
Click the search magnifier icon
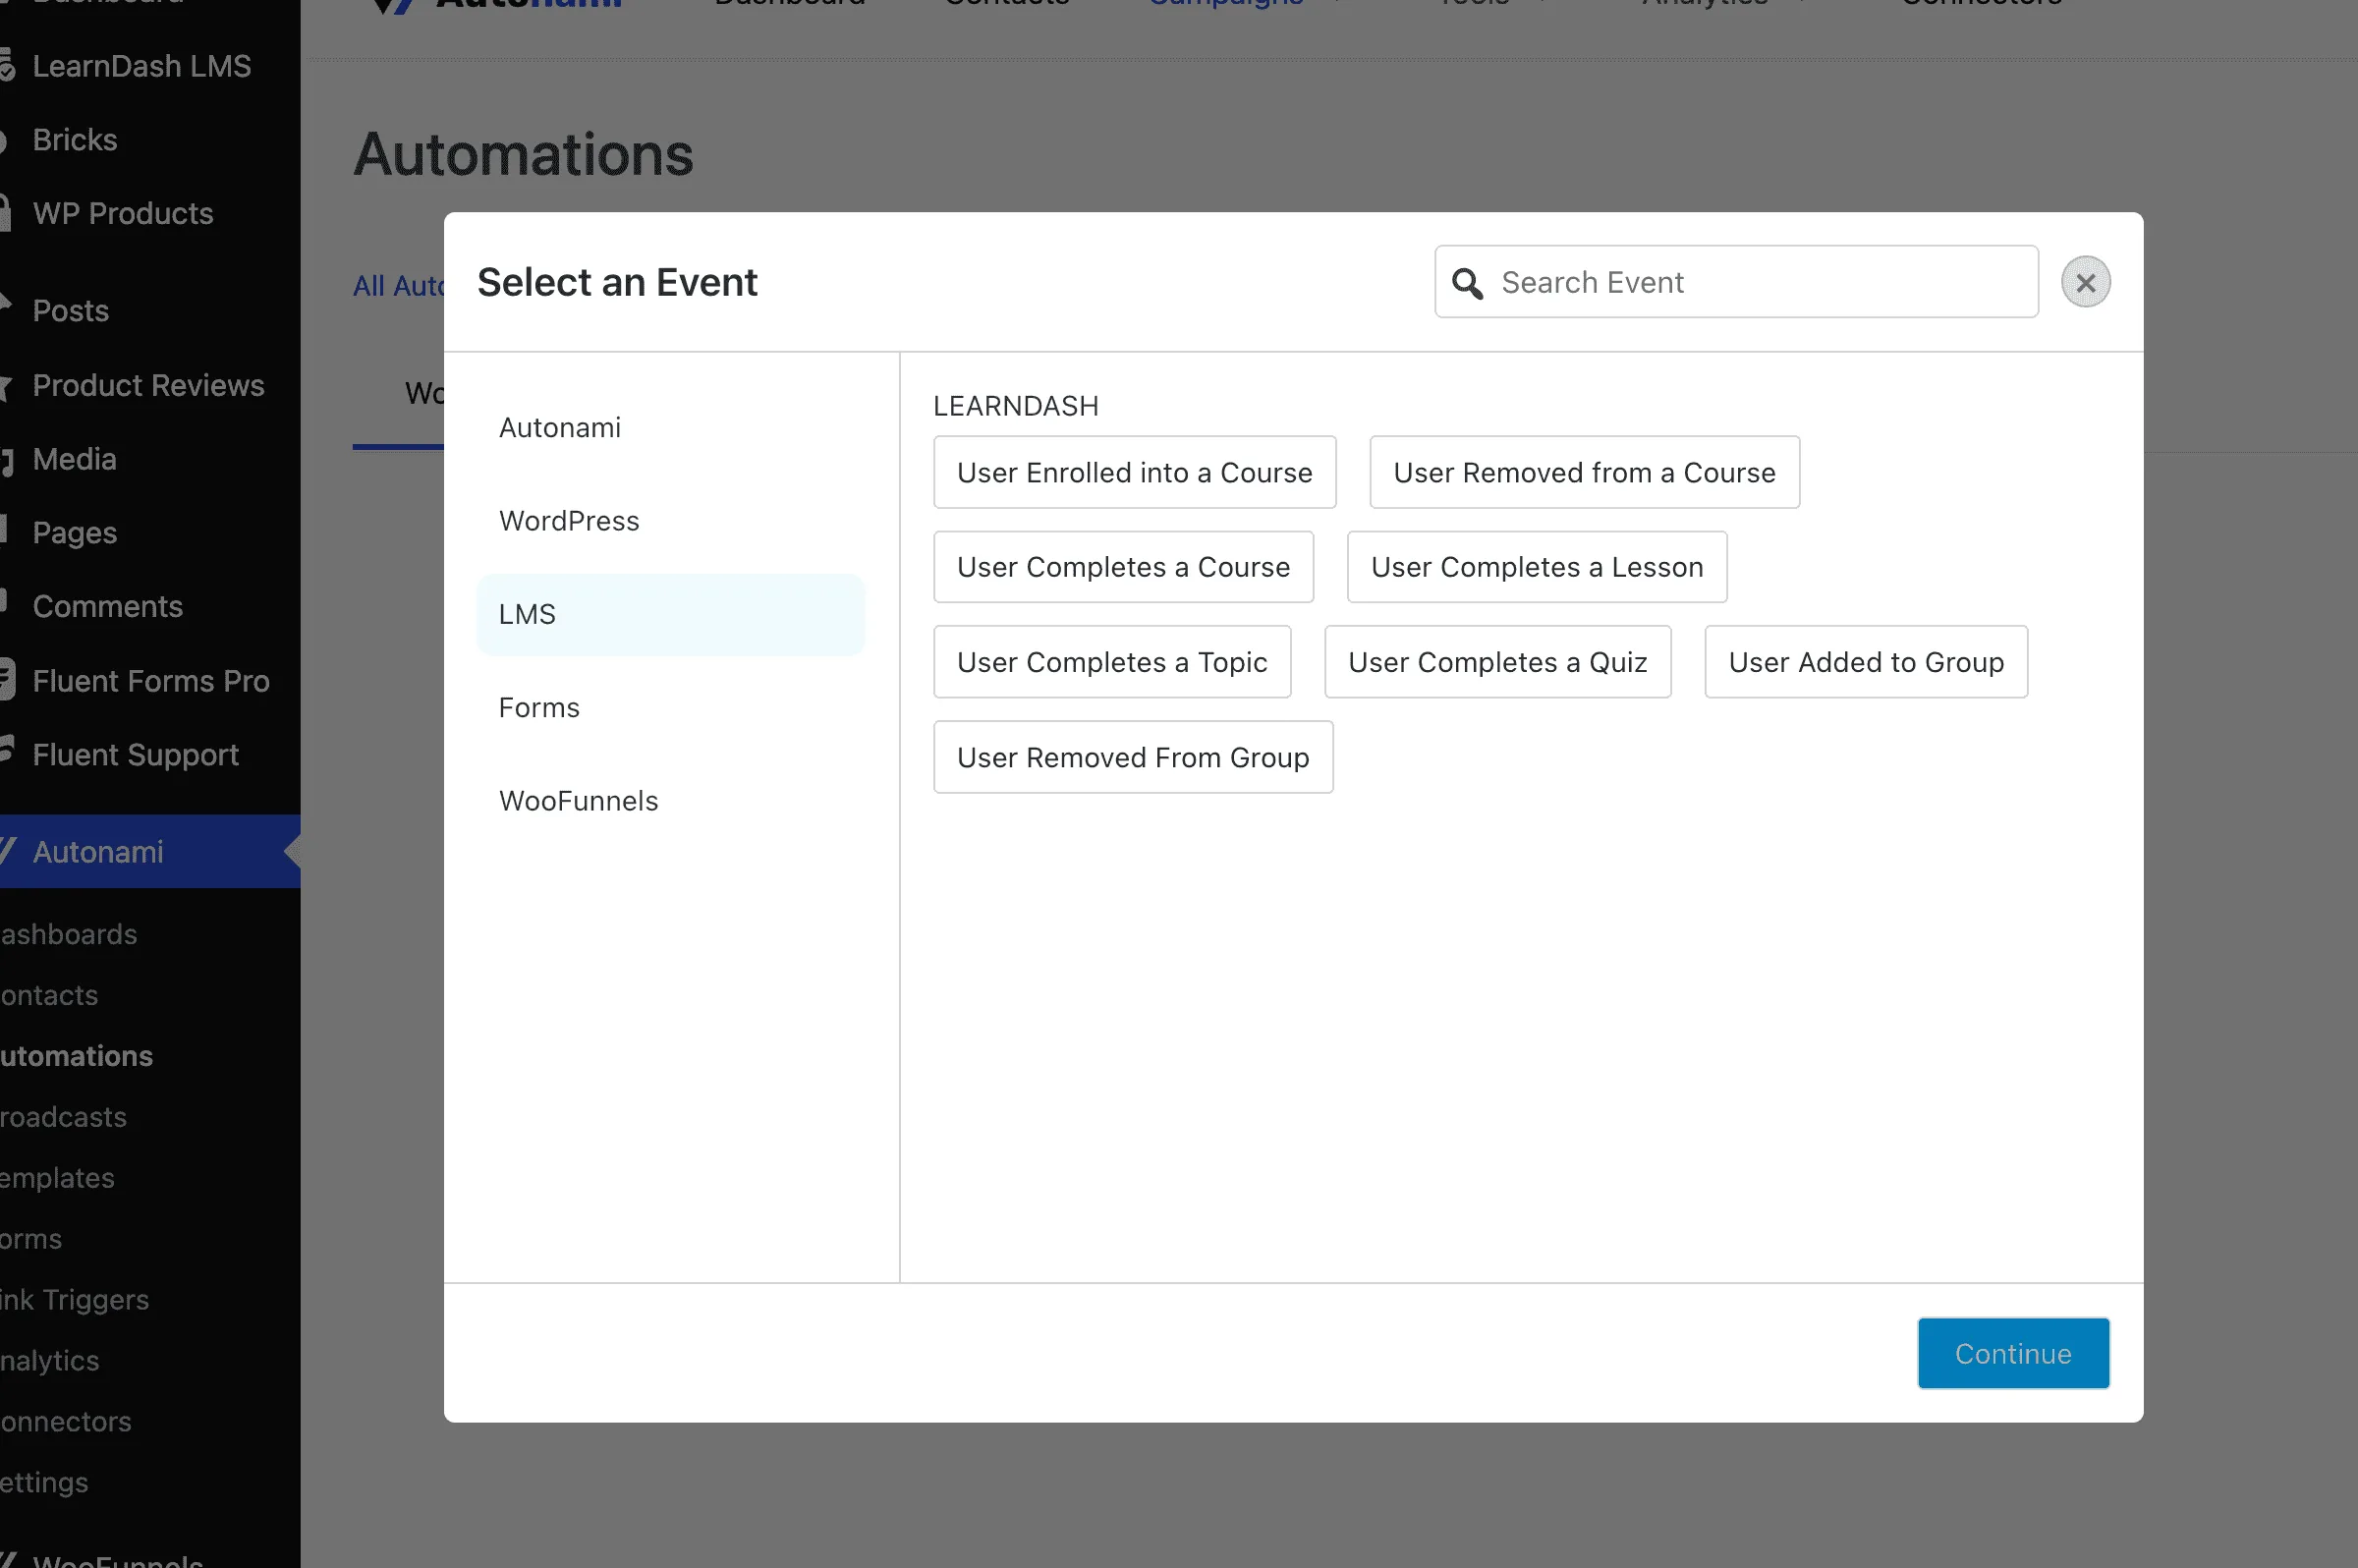(x=1467, y=283)
